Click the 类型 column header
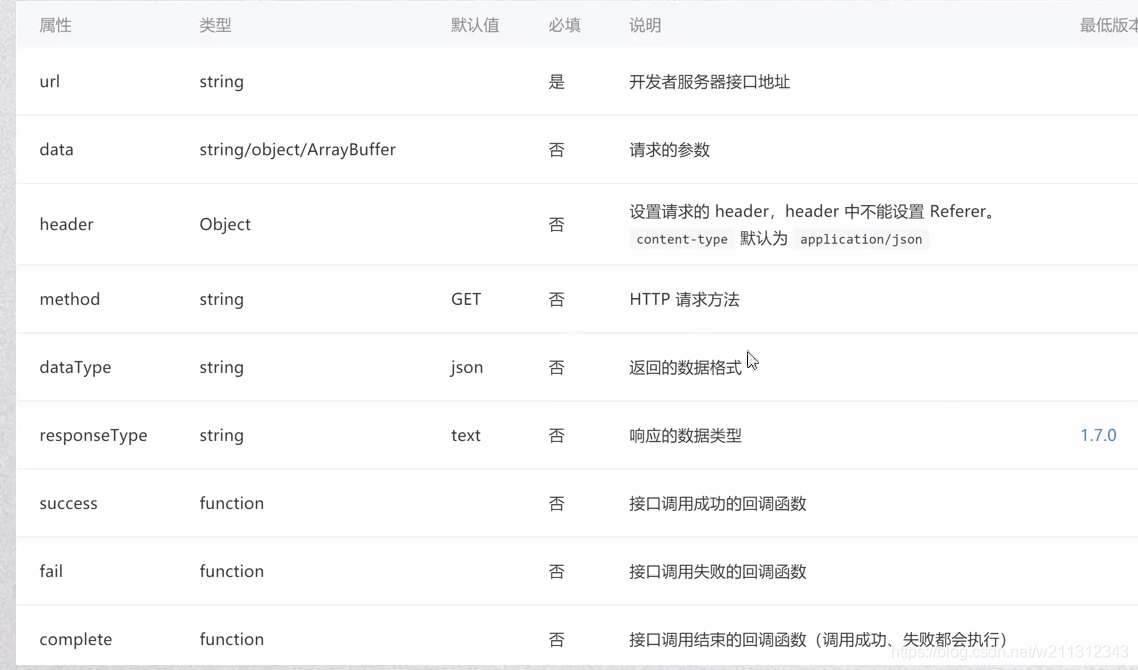Screen dimensions: 1138x670 coord(215,25)
